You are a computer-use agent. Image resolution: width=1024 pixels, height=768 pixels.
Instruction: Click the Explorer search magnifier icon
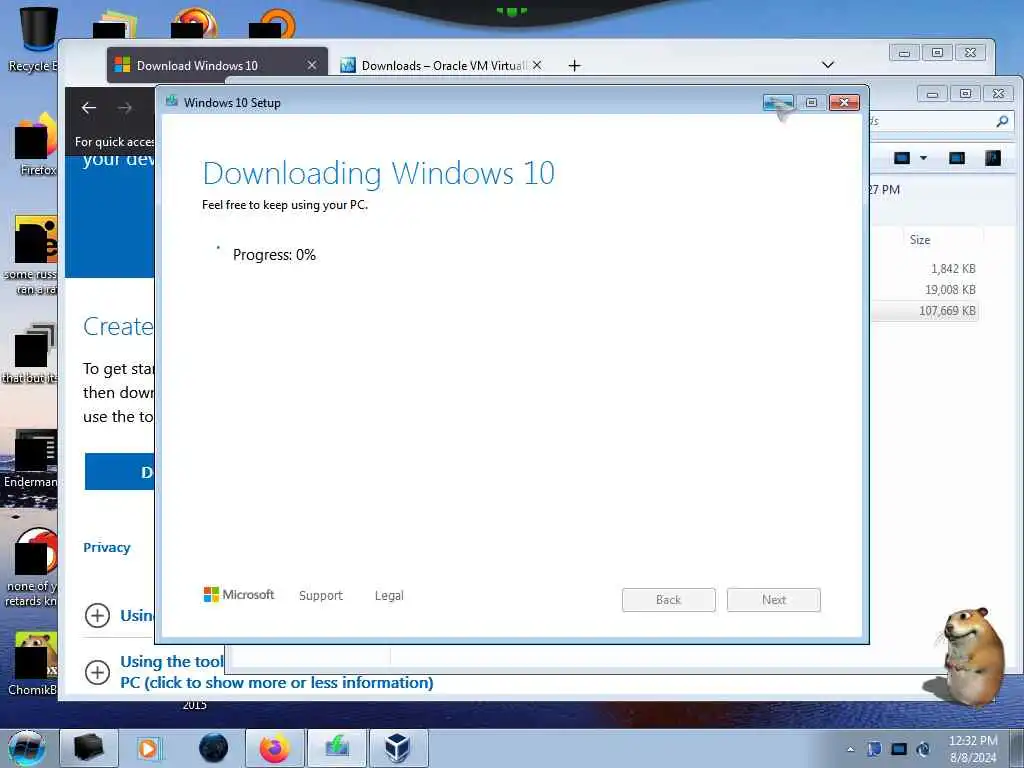(x=1002, y=121)
